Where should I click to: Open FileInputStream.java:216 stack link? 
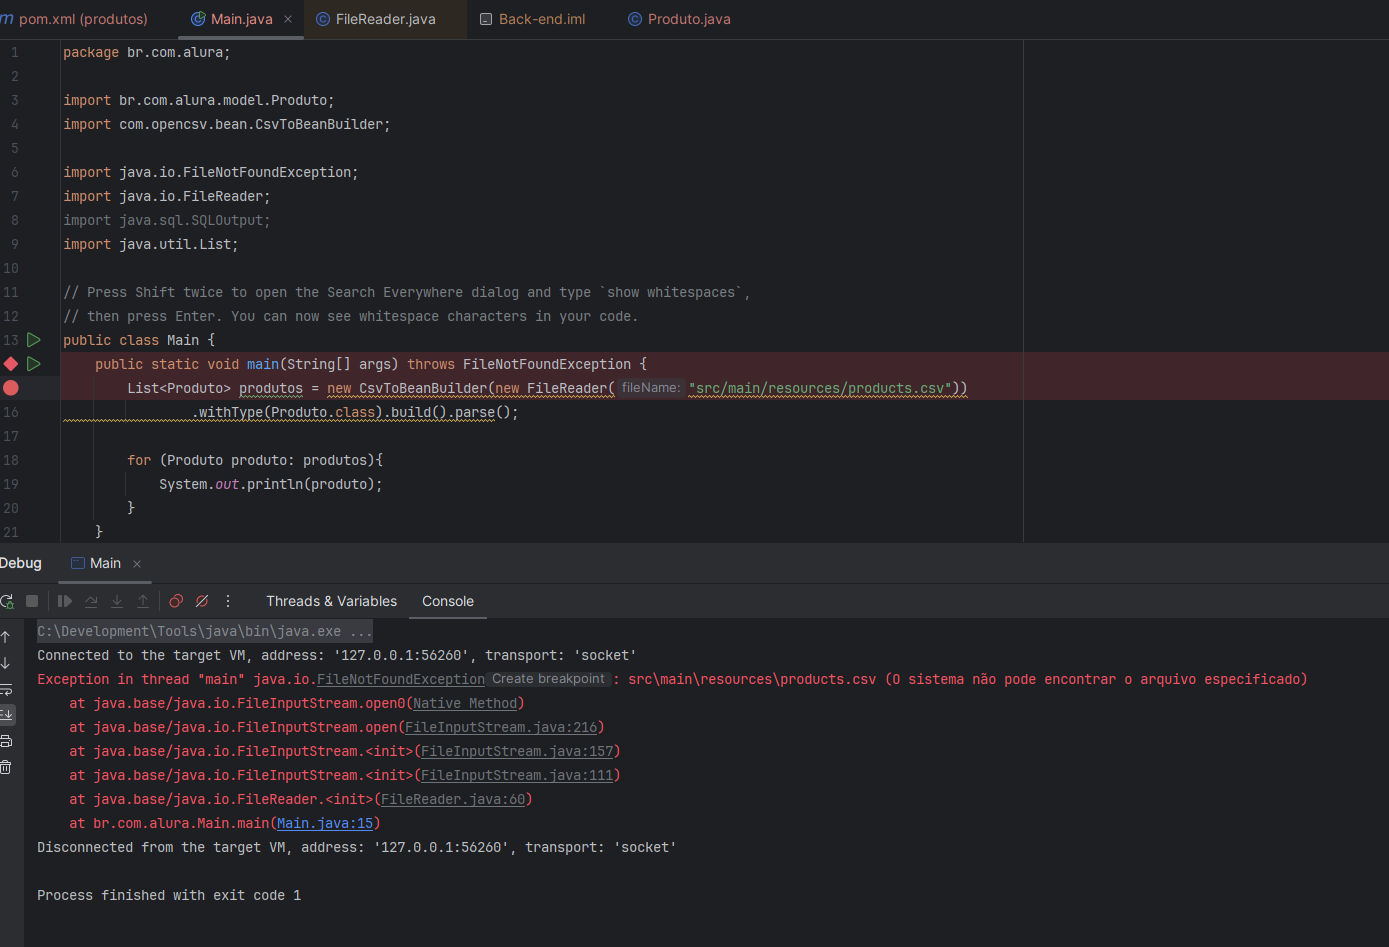click(x=501, y=727)
